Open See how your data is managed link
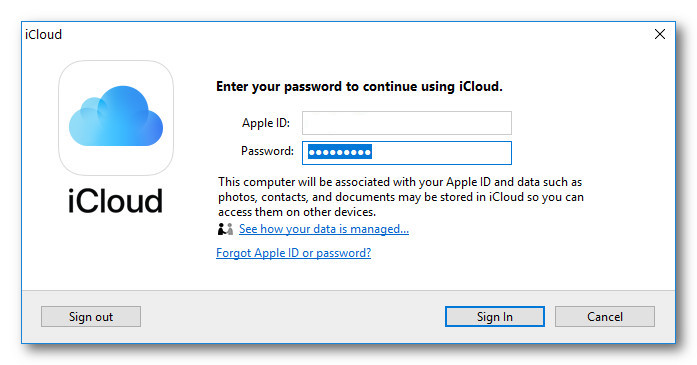 coord(324,229)
